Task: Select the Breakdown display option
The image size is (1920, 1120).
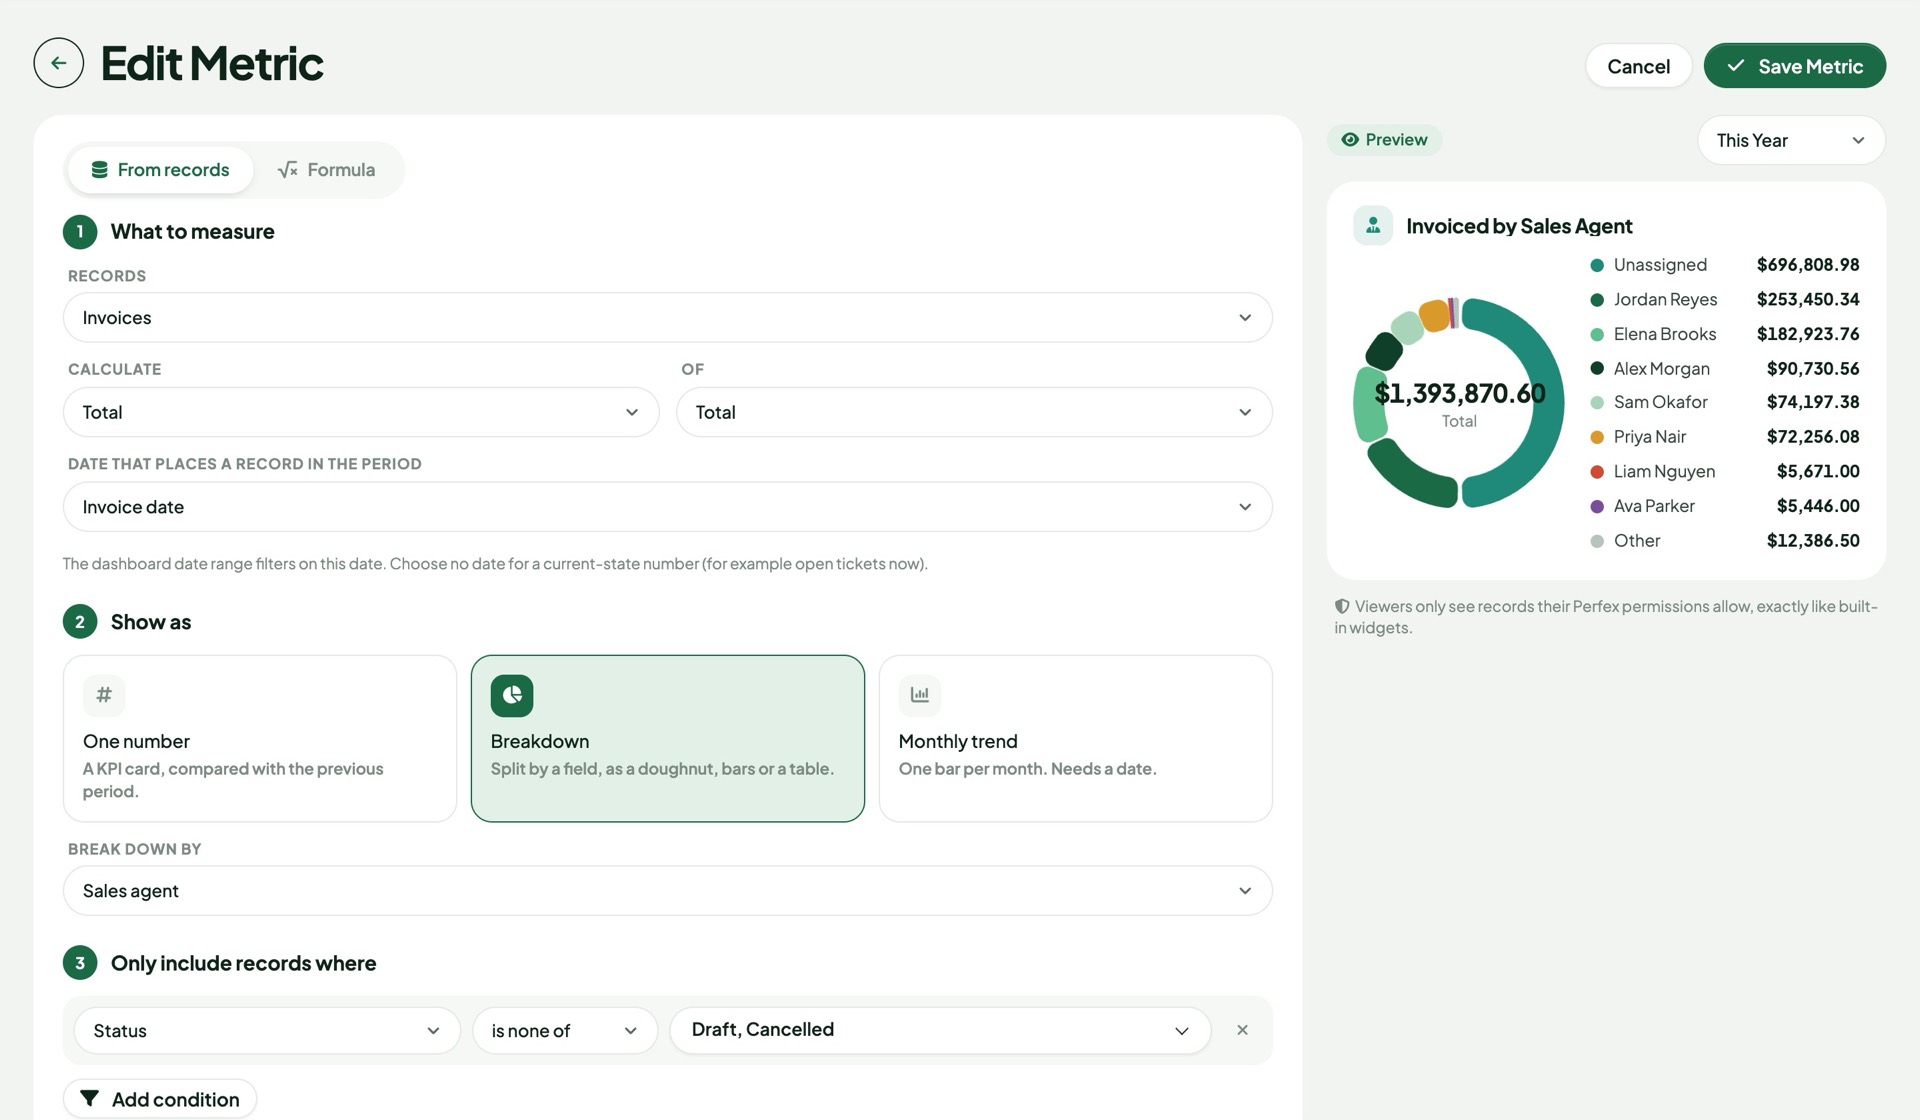Action: (x=668, y=739)
